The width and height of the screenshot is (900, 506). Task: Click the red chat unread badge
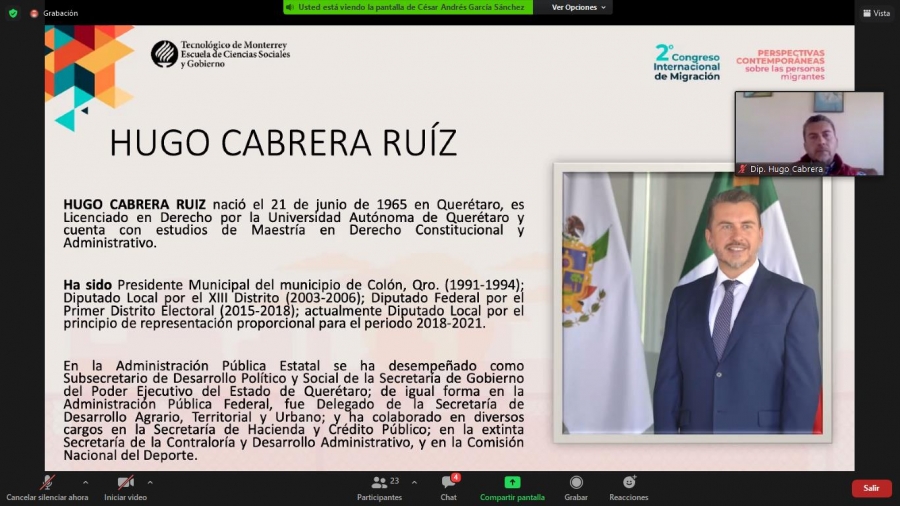tap(456, 477)
